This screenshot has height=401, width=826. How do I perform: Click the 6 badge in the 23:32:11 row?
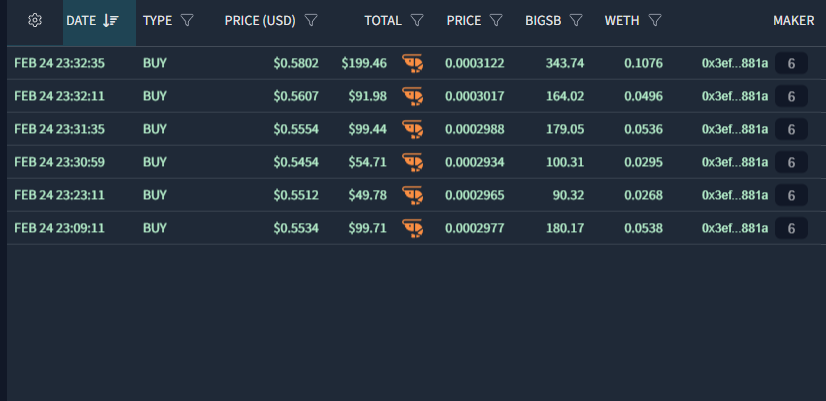791,96
